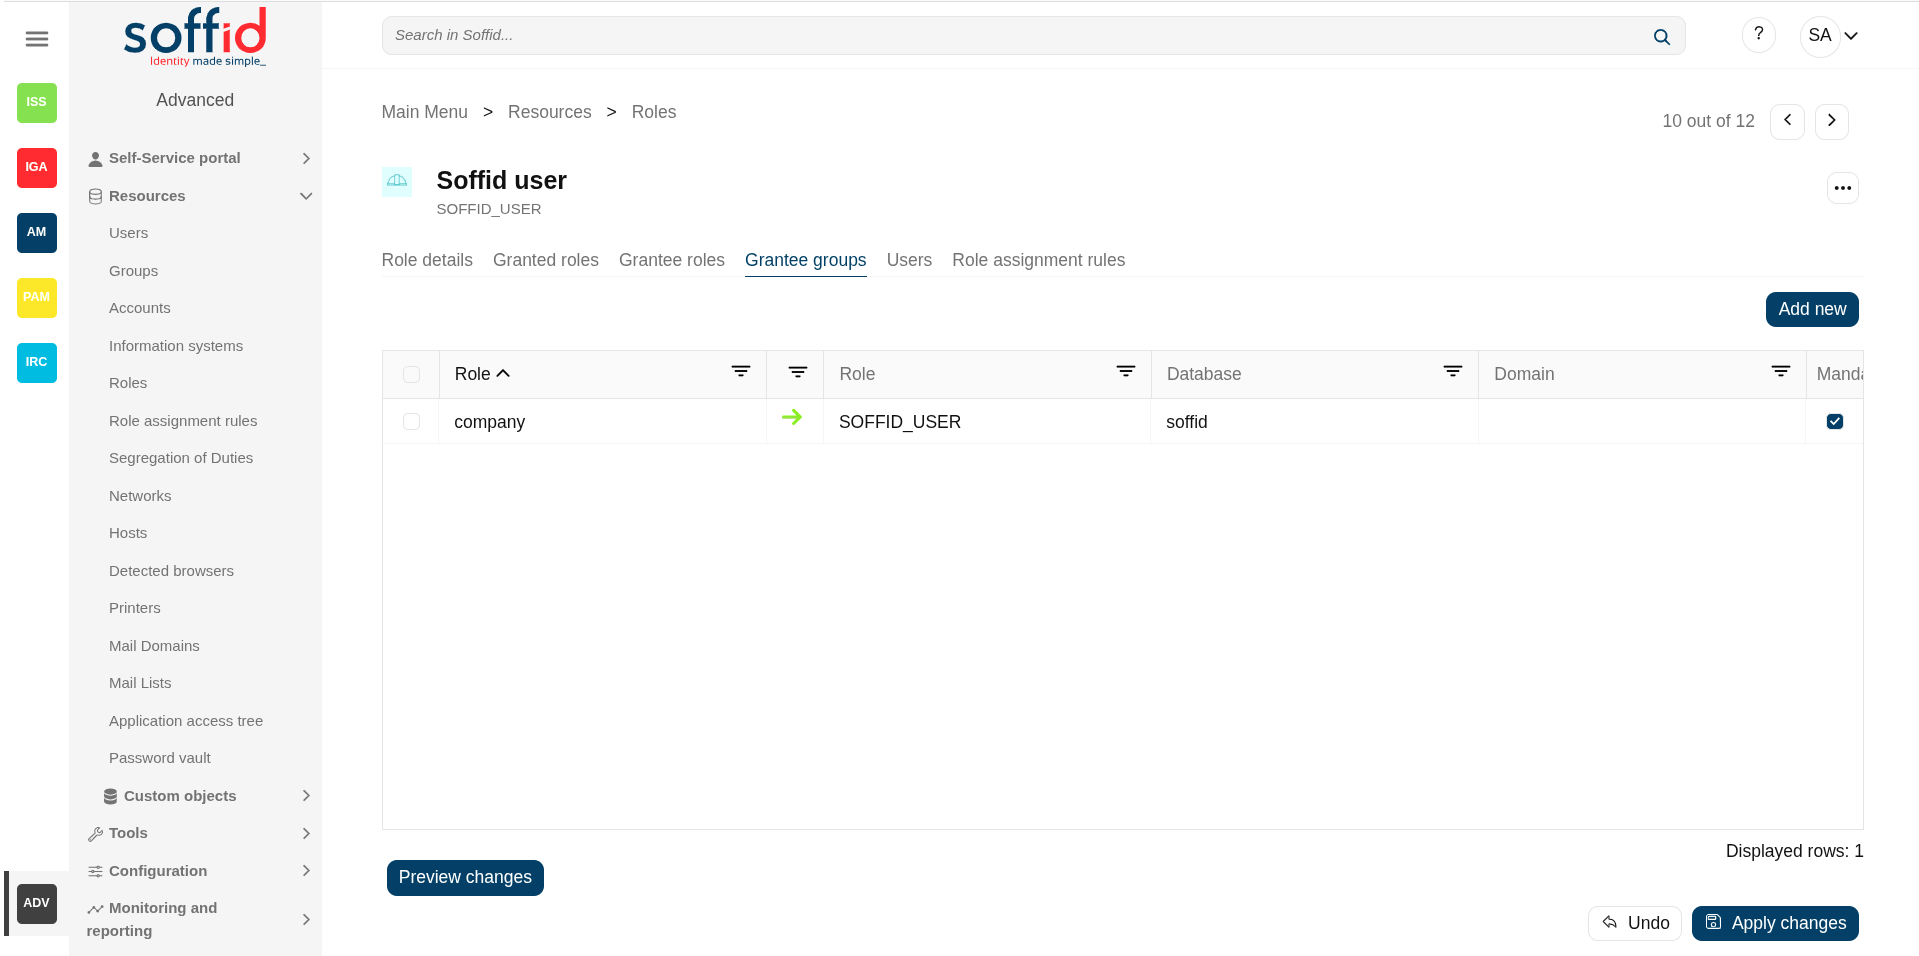Select the IGA module icon
This screenshot has height=956, width=1919.
(x=37, y=167)
